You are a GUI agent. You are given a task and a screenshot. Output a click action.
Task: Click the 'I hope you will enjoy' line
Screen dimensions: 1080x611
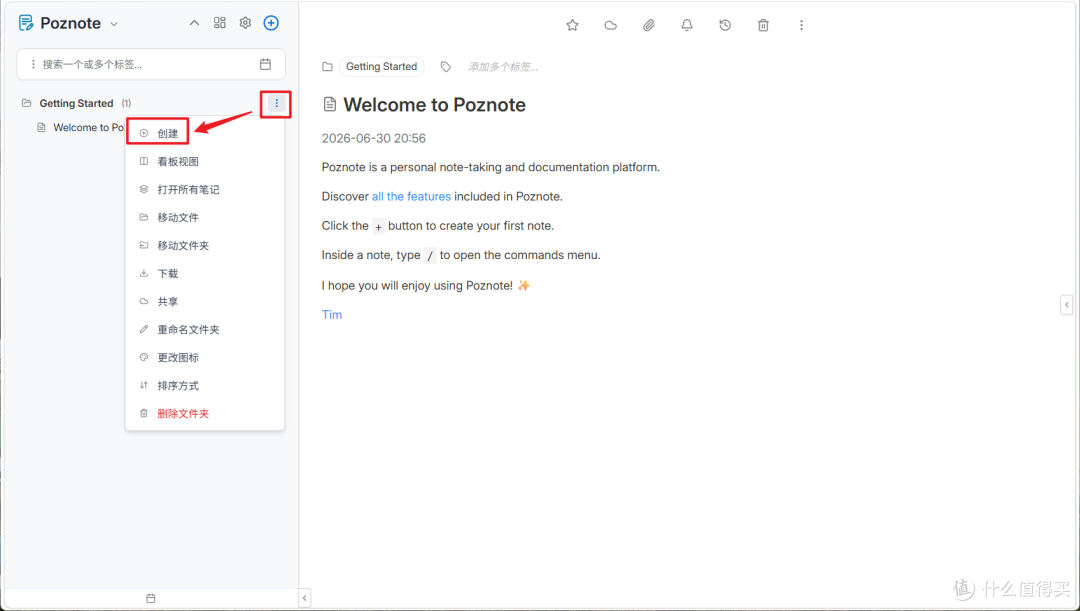click(x=426, y=285)
